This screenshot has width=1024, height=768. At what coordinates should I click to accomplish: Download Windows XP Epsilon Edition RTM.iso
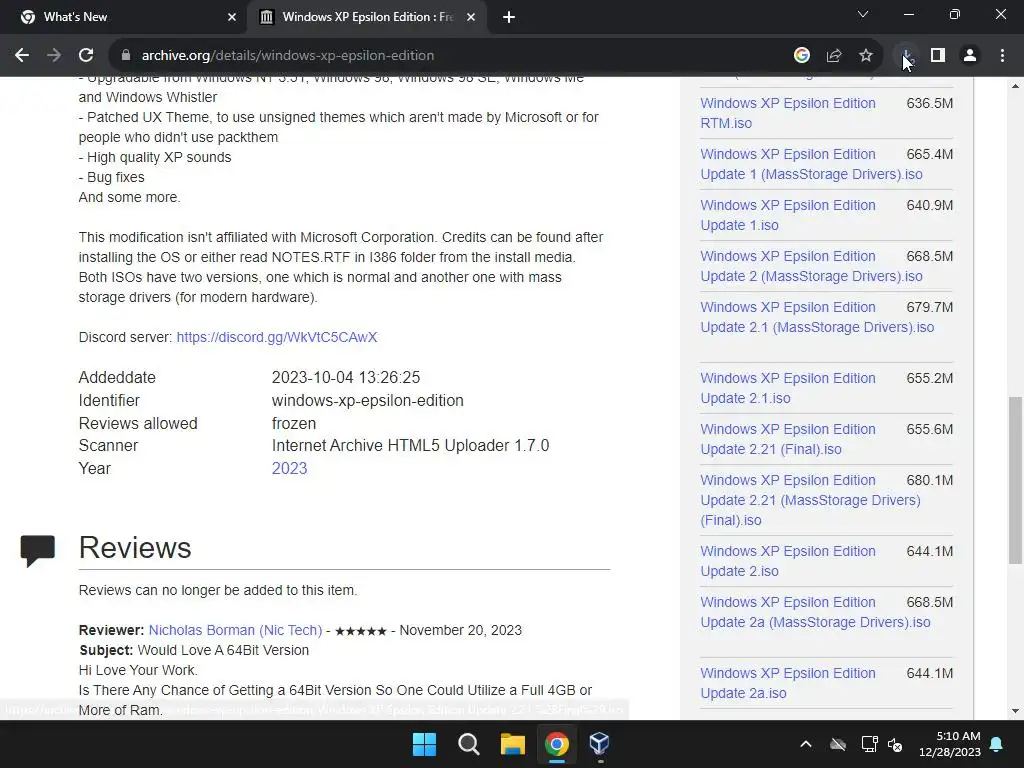point(788,113)
